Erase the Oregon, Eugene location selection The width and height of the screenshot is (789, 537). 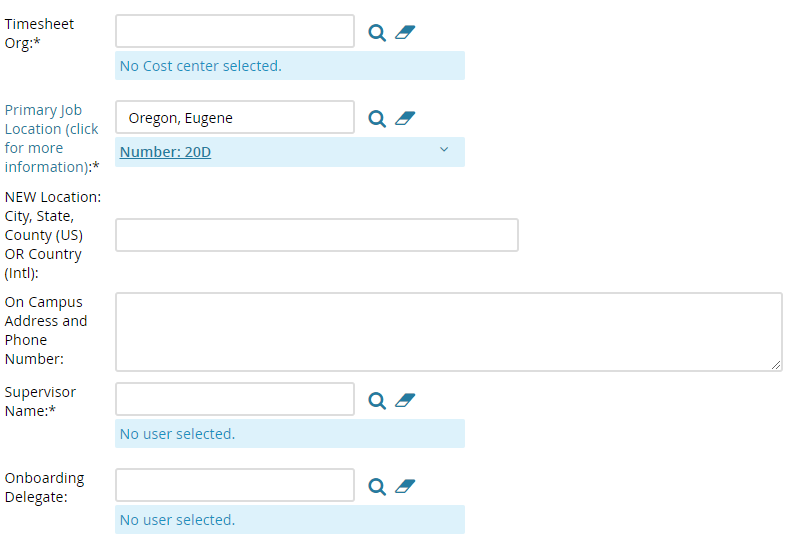[x=405, y=119]
